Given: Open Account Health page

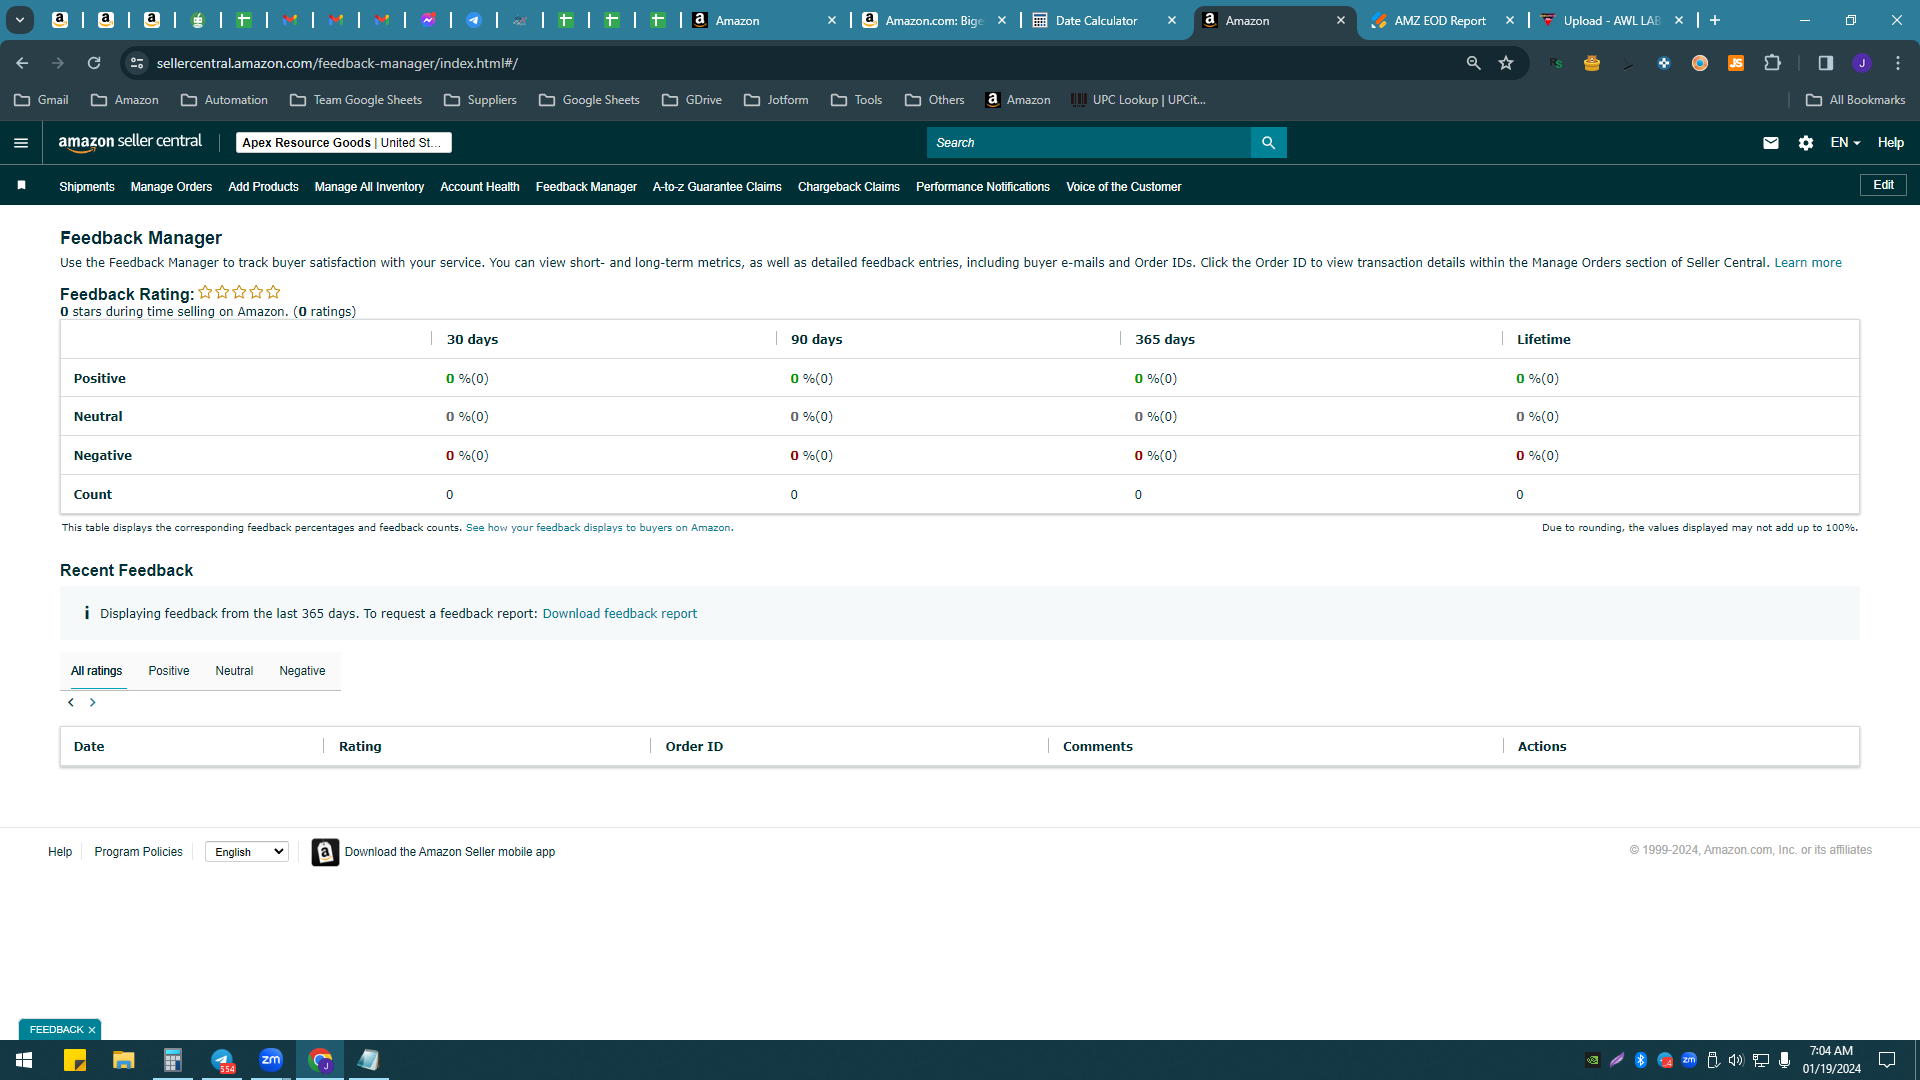Looking at the screenshot, I should pyautogui.click(x=480, y=187).
